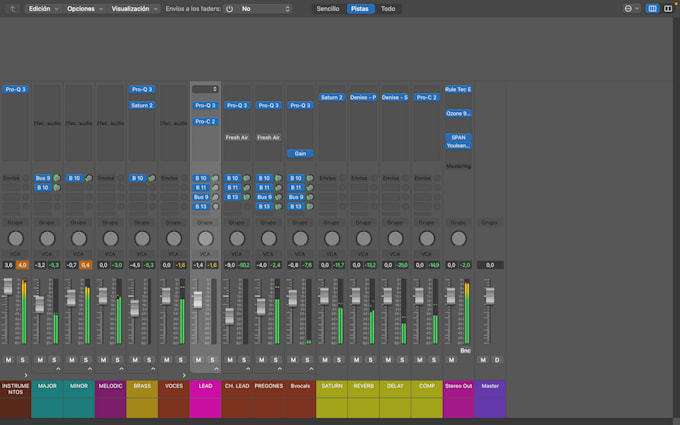Switch to the Sencillo mixer view
Image resolution: width=680 pixels, height=425 pixels.
click(328, 9)
